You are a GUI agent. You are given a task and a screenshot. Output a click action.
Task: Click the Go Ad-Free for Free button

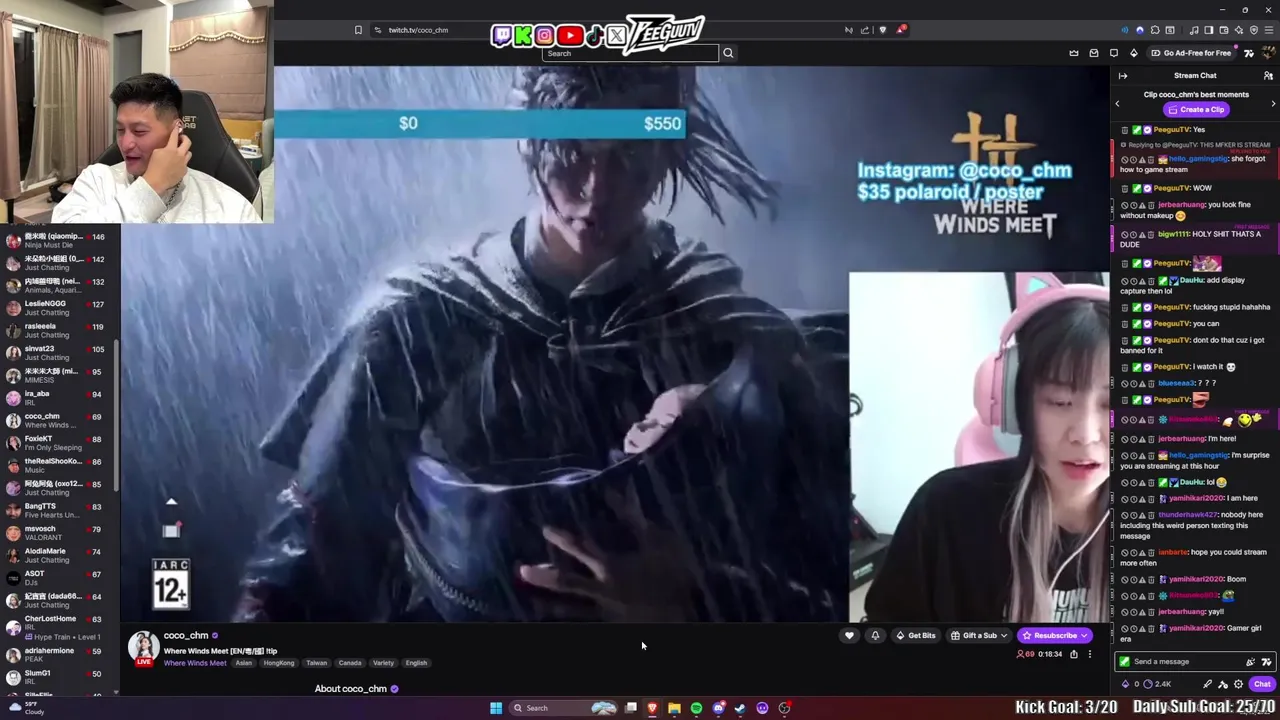point(1192,53)
